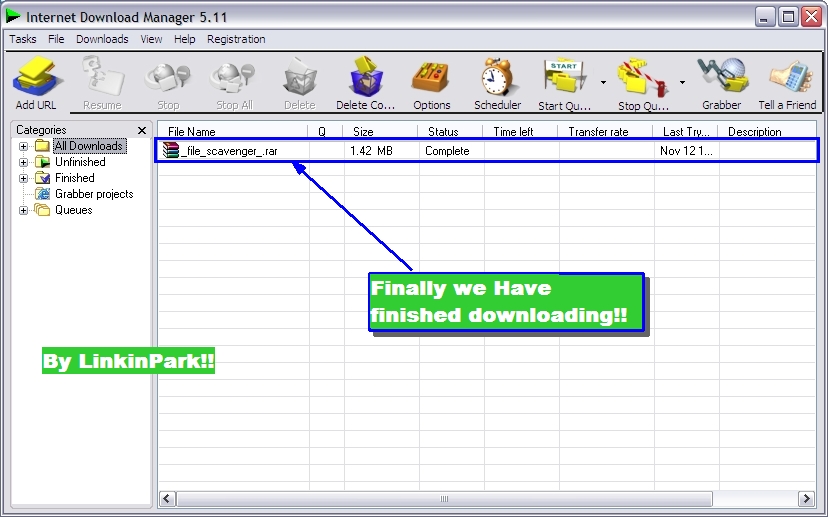
Task: Select Grabber projects category label
Action: (x=94, y=194)
